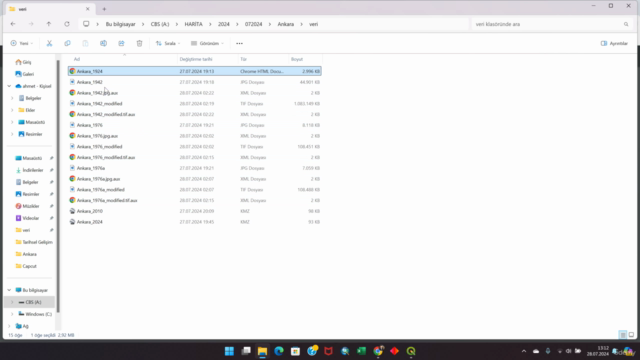Expand the Ağ network node
The width and height of the screenshot is (640, 360).
click(x=9, y=326)
